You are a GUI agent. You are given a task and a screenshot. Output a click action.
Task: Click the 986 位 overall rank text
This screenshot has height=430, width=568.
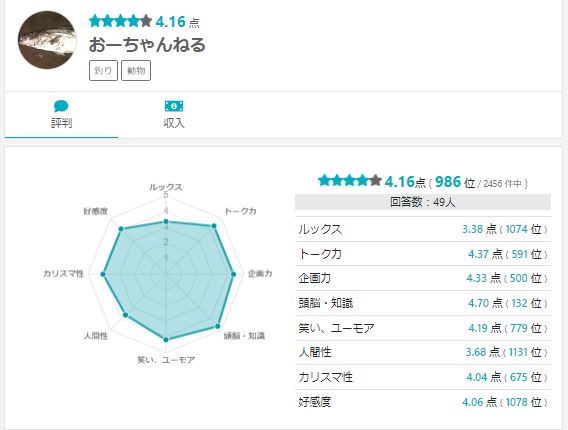(455, 182)
